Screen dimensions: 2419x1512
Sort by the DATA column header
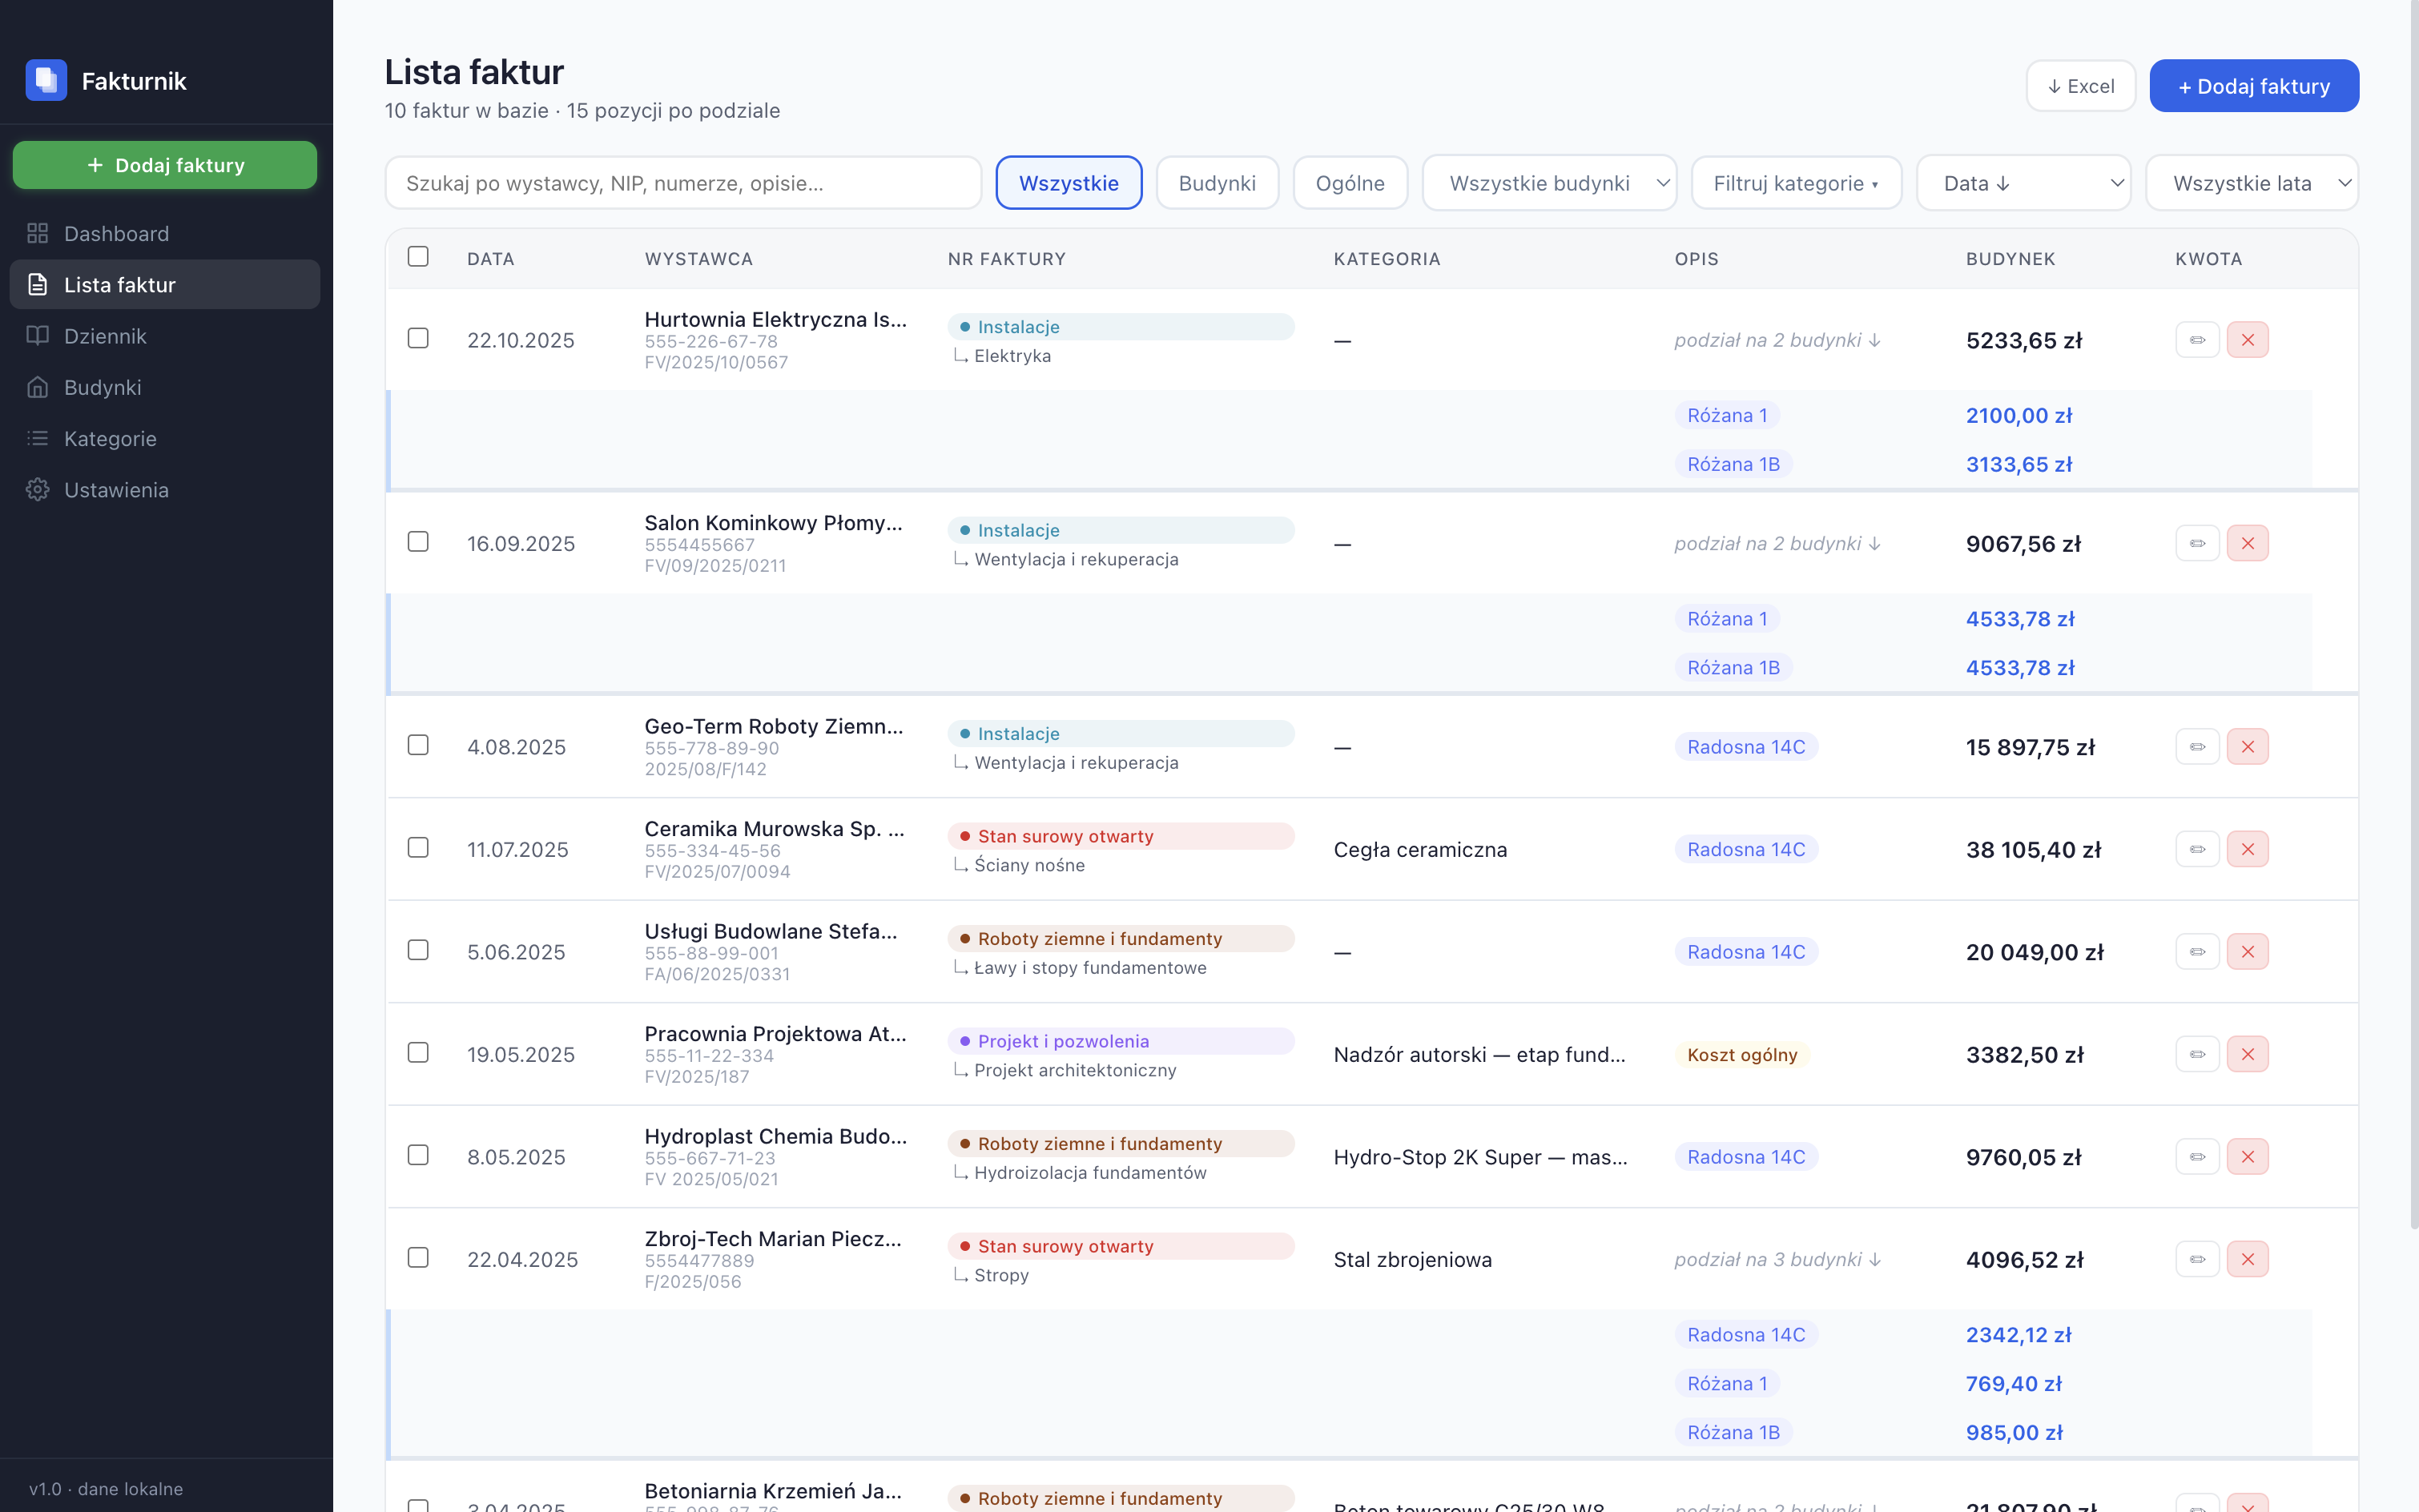pyautogui.click(x=490, y=259)
